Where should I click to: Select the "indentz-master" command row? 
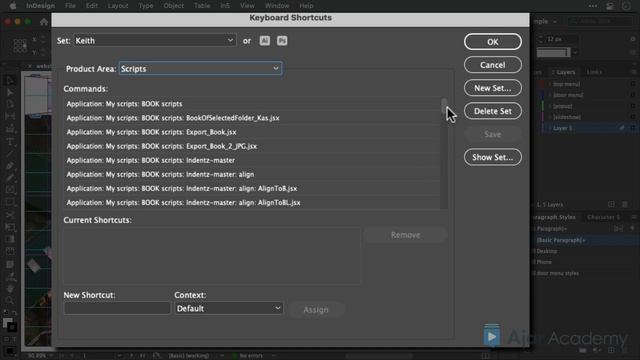tap(251, 160)
